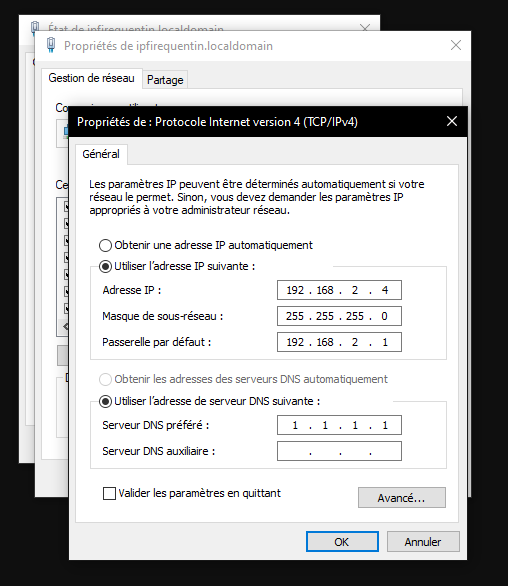This screenshot has height=586, width=508.
Task: Click the Masque de sous-réseau field
Action: (x=339, y=316)
